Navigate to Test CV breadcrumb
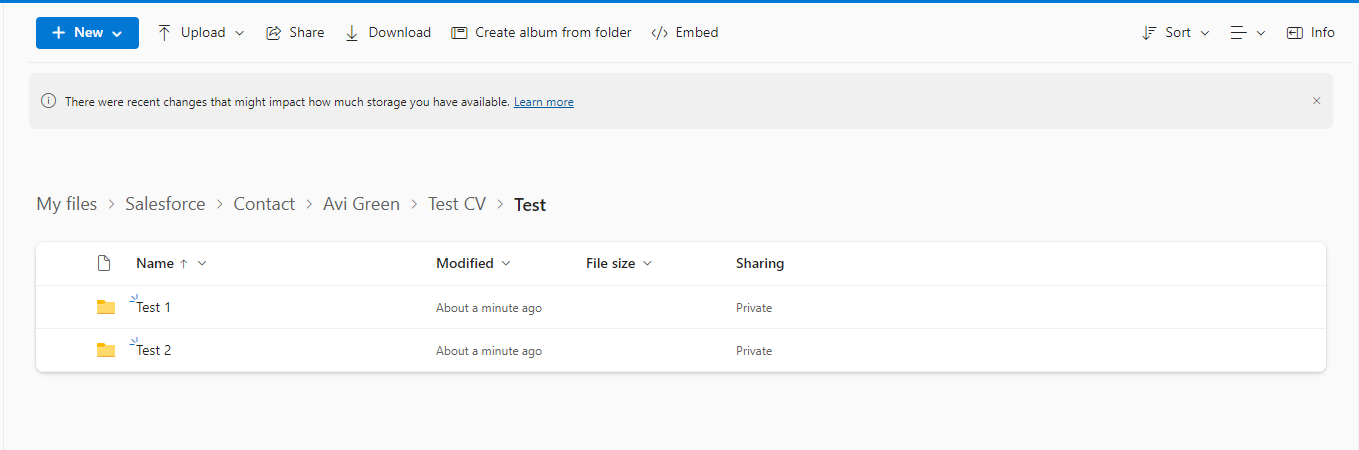The image size is (1359, 450). 457,204
